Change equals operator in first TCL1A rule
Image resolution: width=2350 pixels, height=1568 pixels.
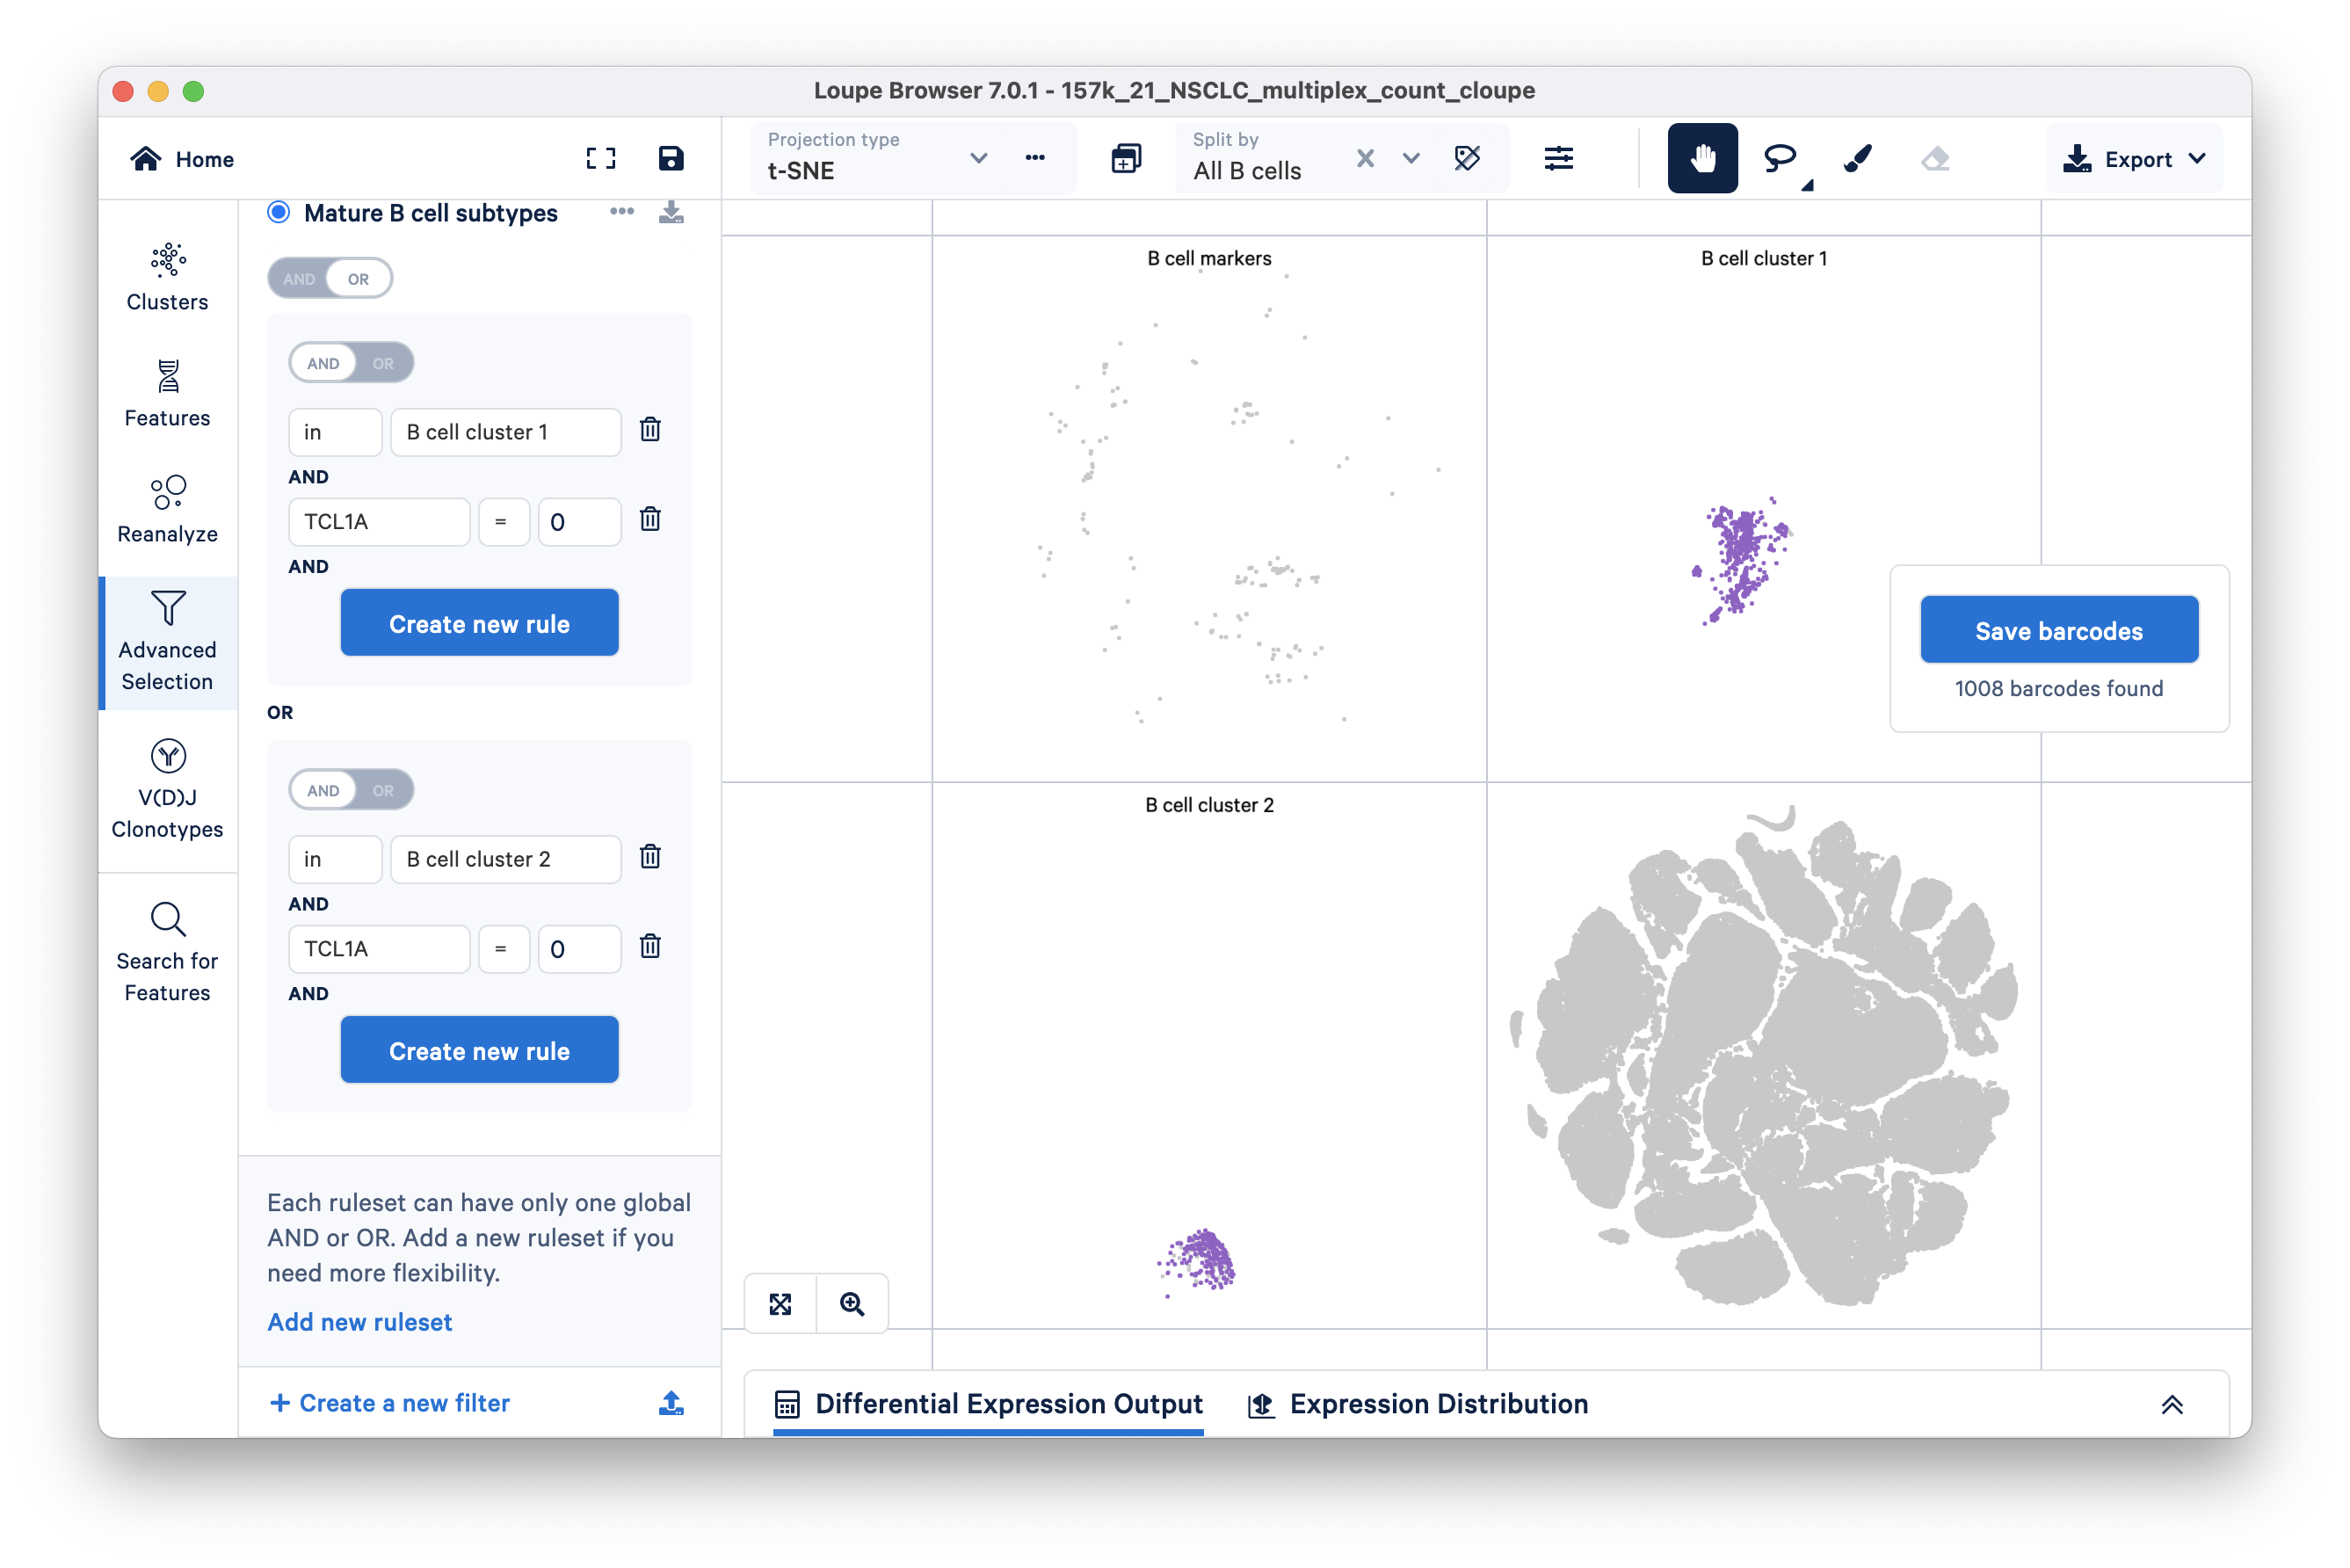[x=503, y=521]
